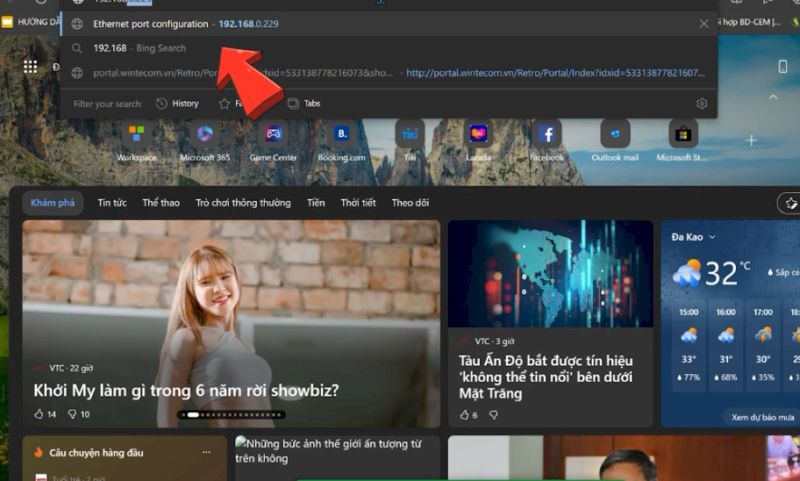This screenshot has width=800, height=481.
Task: Select the 15:00 hourly forecast
Action: (x=689, y=346)
